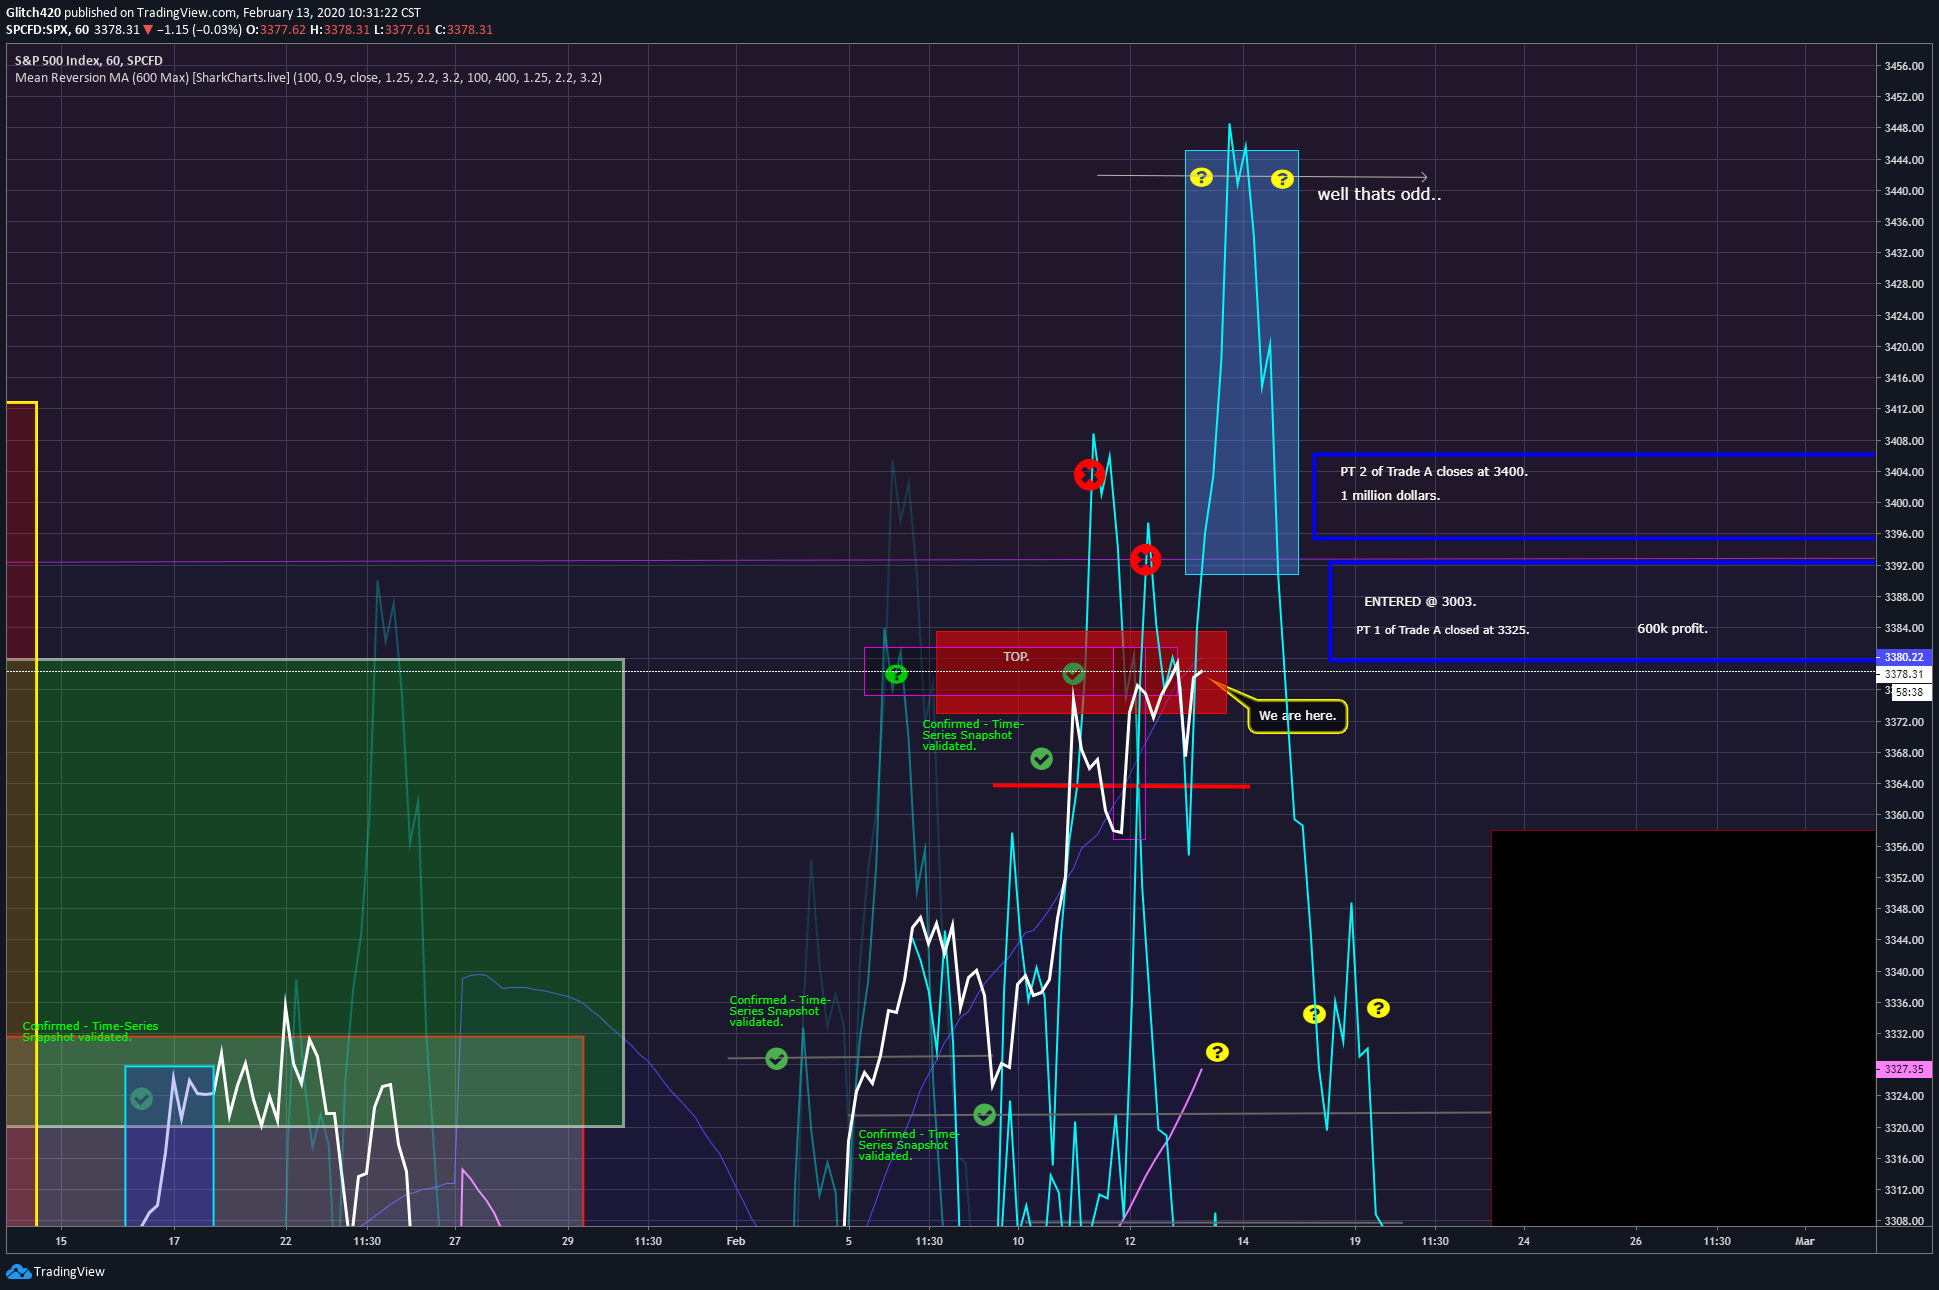This screenshot has height=1290, width=1939.
Task: Click green checkmark above the red horizontal line
Action: pos(1041,759)
